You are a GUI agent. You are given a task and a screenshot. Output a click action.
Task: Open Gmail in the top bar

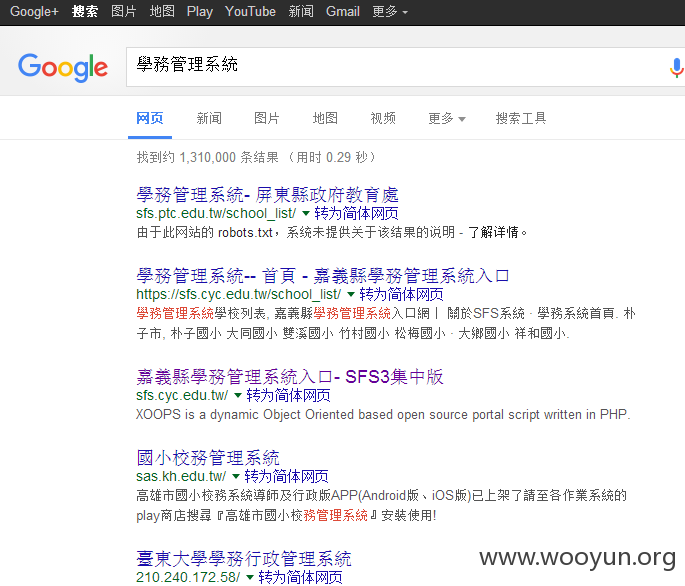(x=343, y=11)
